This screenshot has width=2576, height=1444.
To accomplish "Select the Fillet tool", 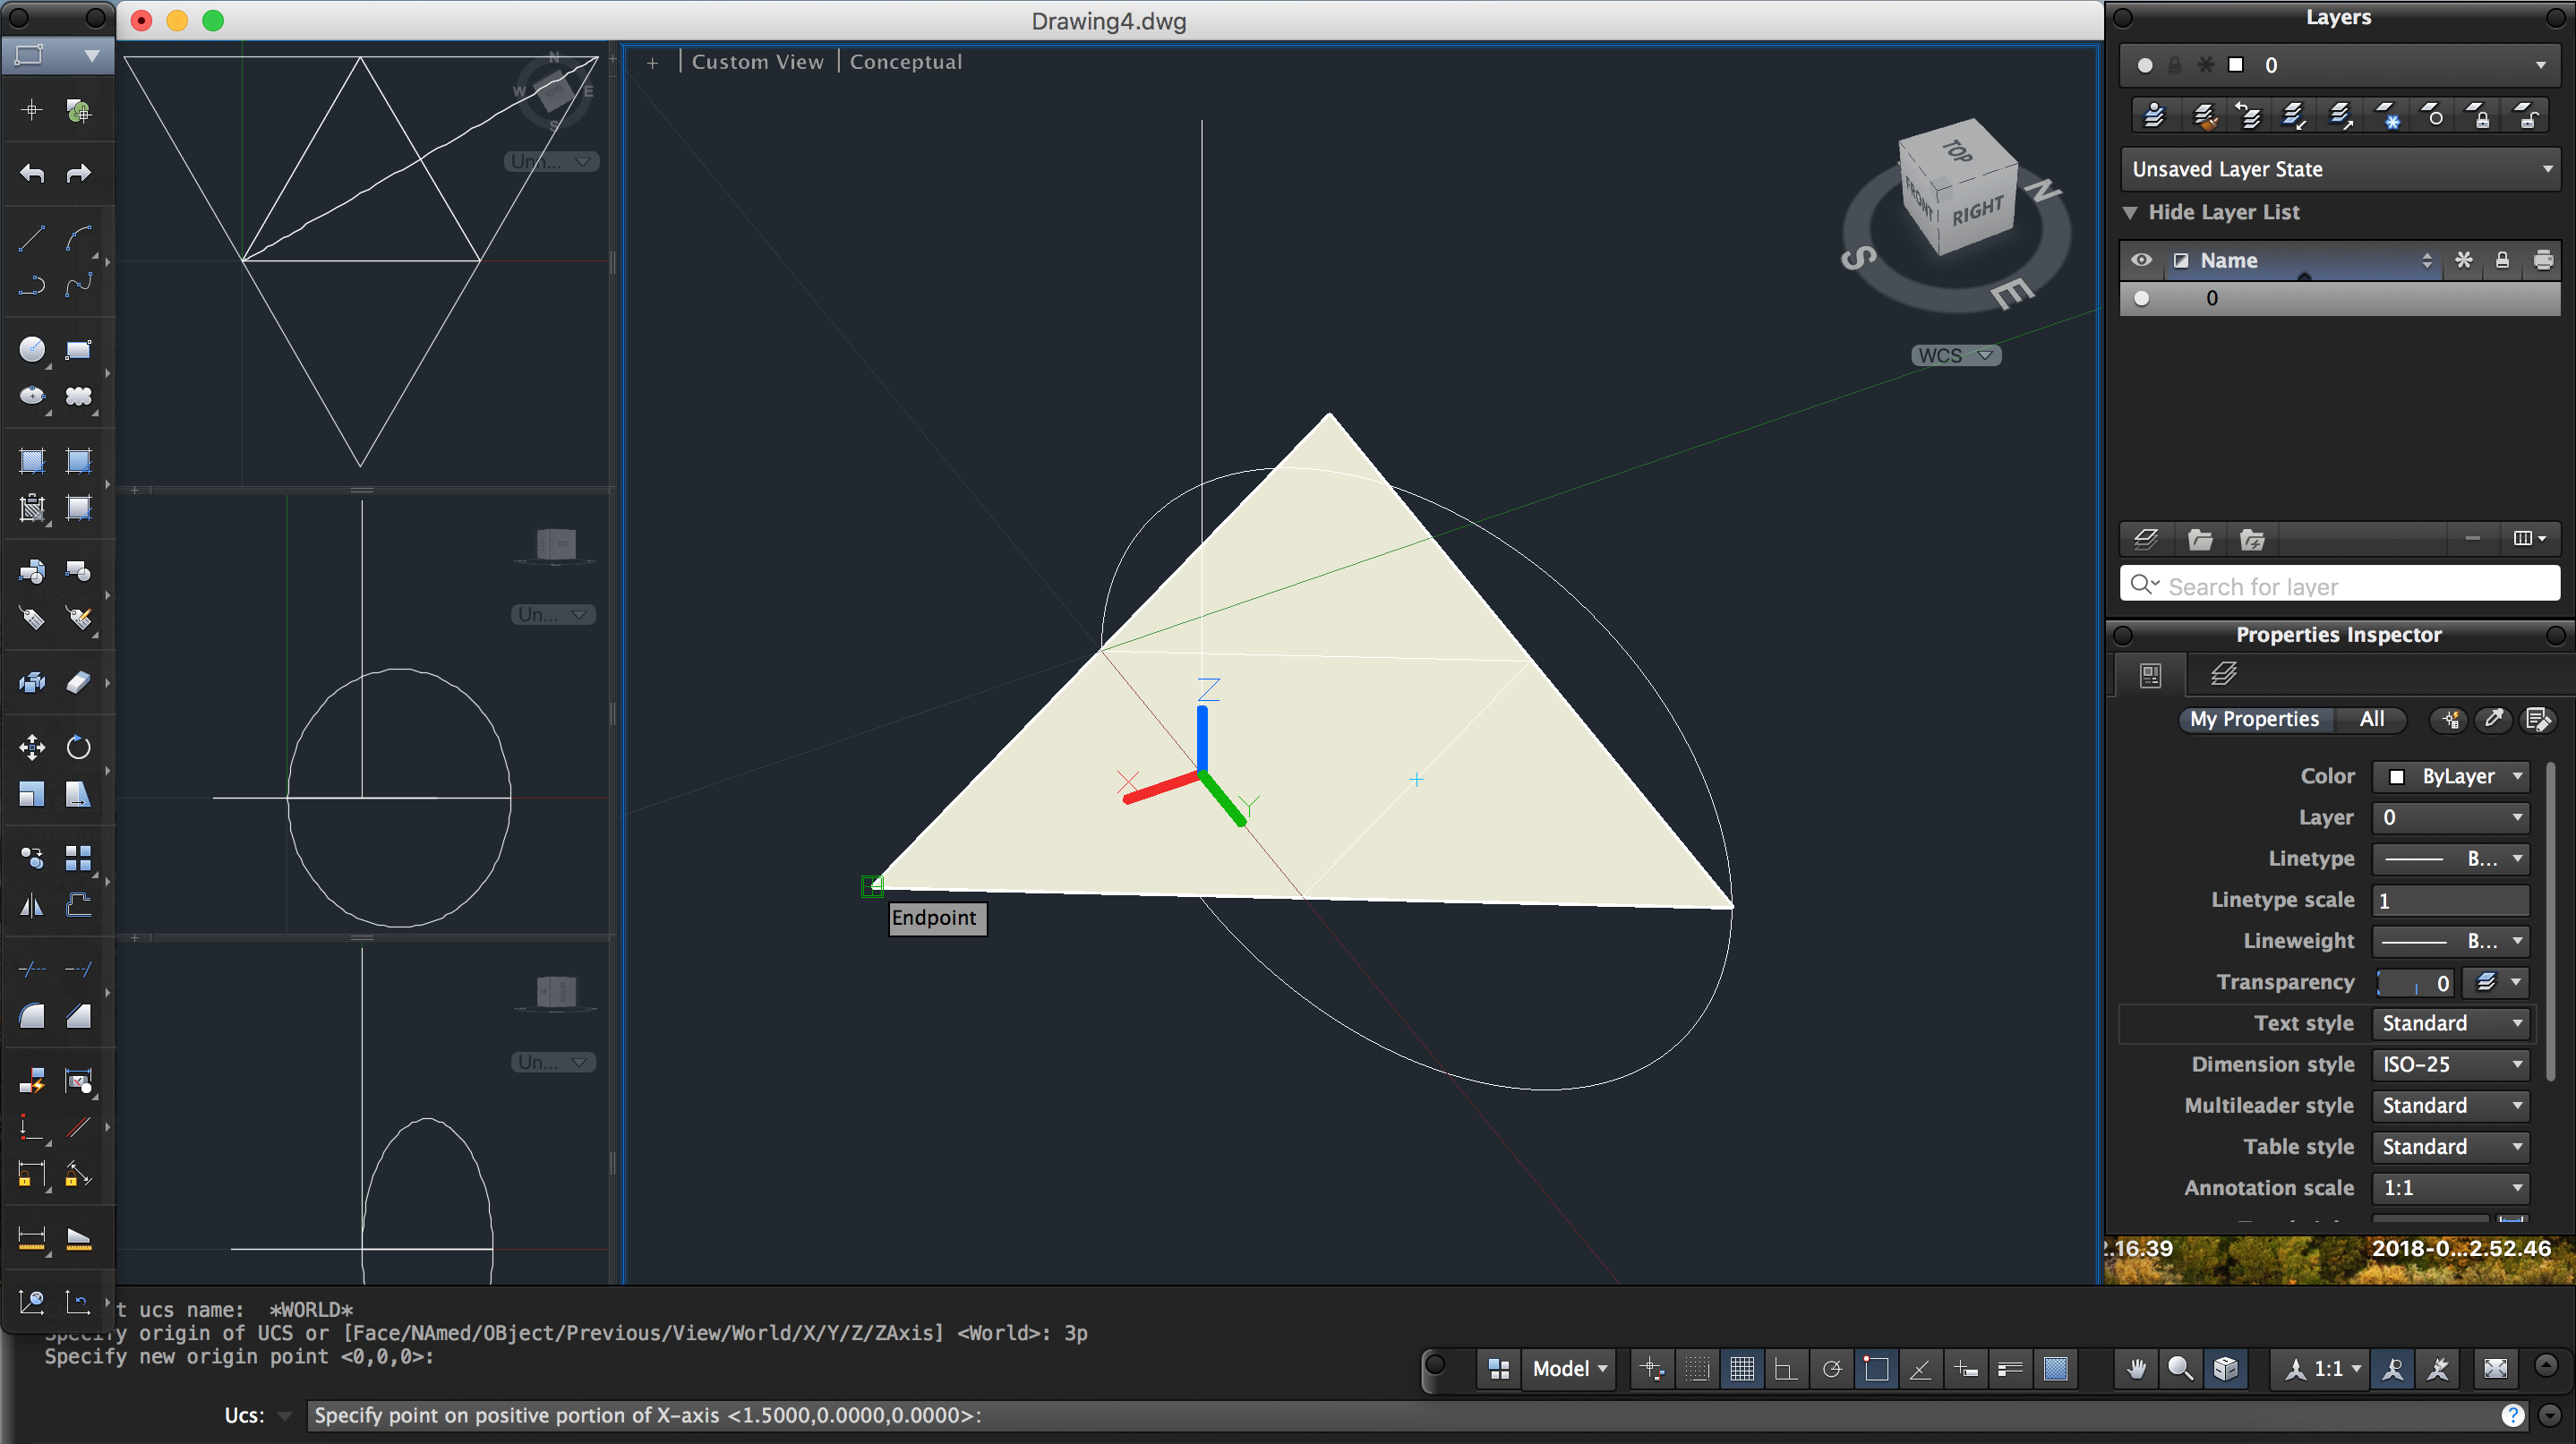I will point(32,1016).
